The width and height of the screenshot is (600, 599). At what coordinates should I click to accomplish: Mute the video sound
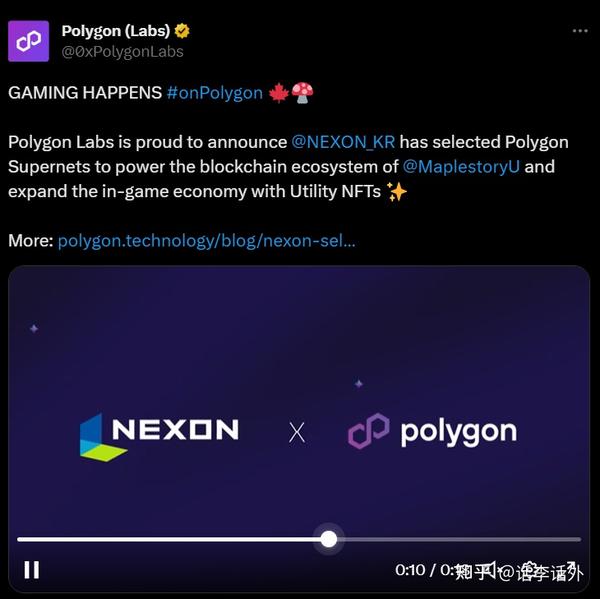(492, 570)
